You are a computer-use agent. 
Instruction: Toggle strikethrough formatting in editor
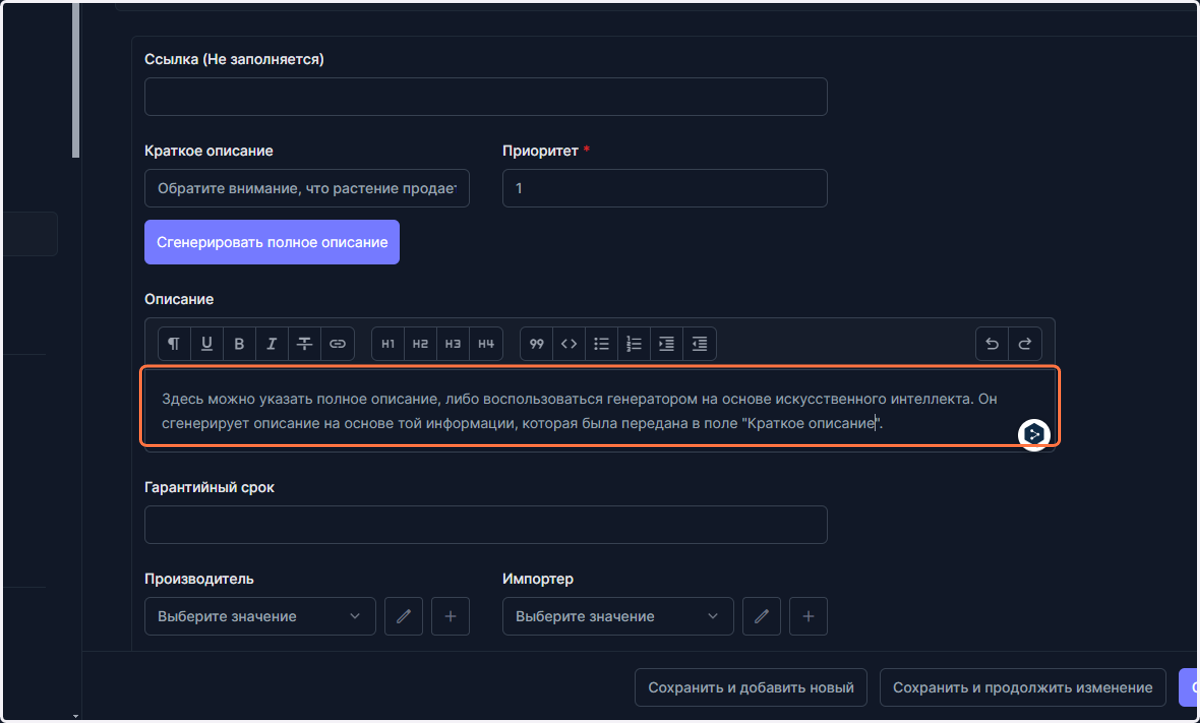tap(305, 343)
